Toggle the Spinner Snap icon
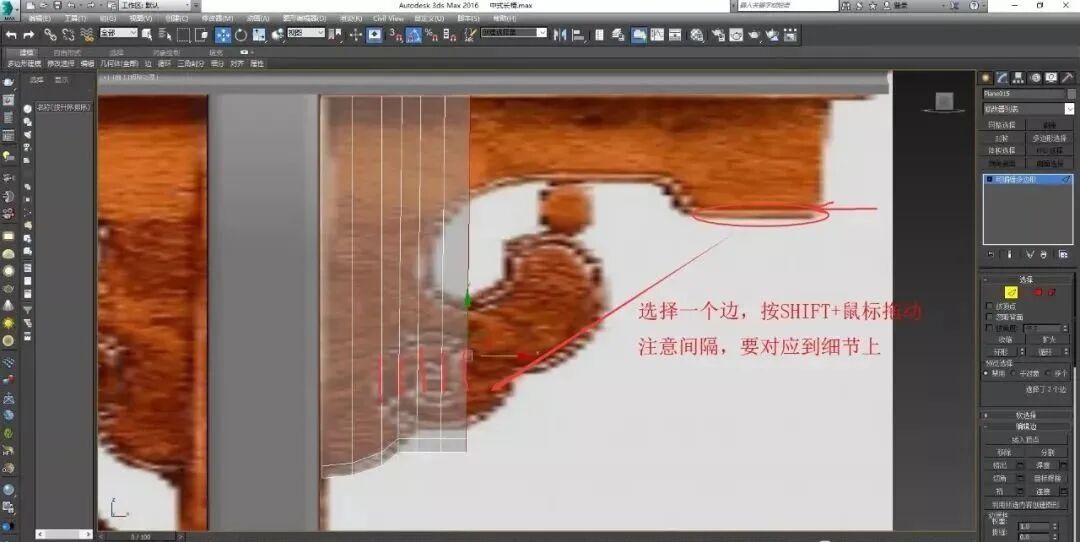 [450, 34]
